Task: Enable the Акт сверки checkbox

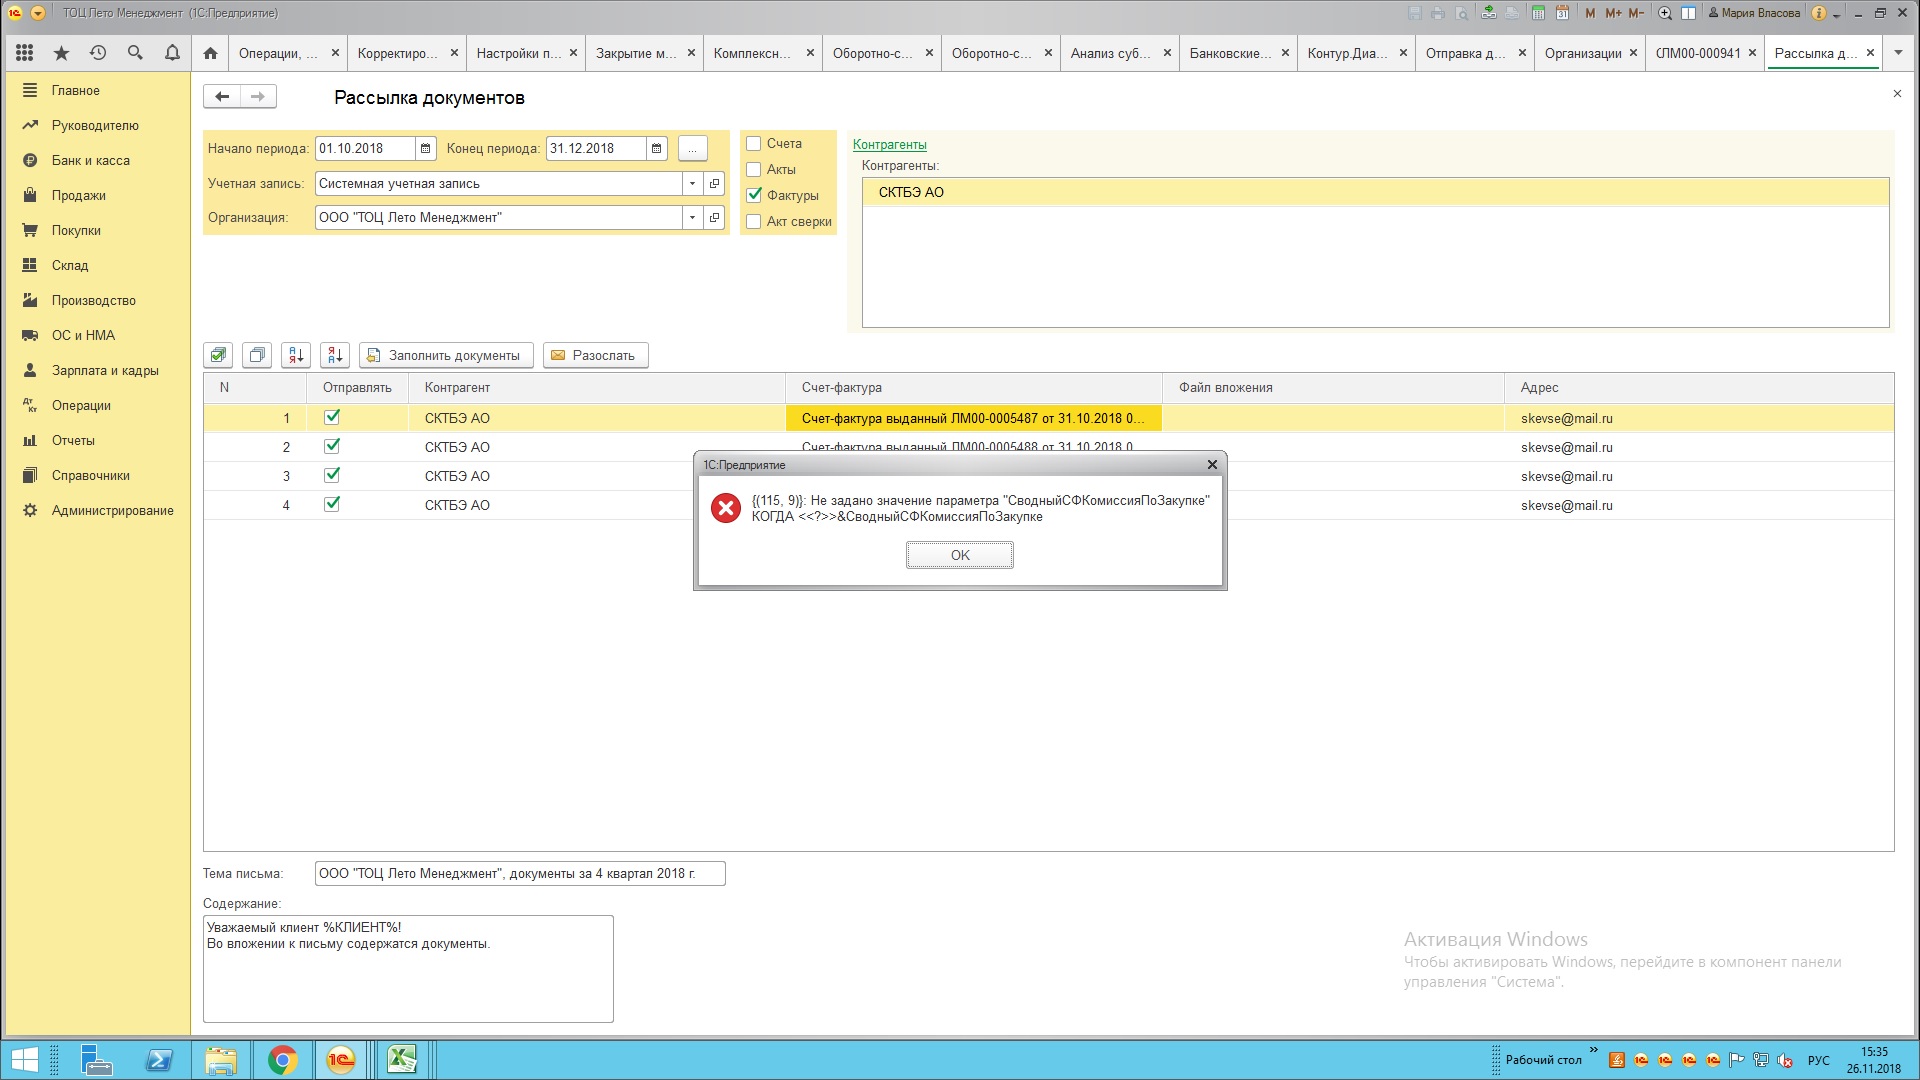Action: [x=754, y=222]
